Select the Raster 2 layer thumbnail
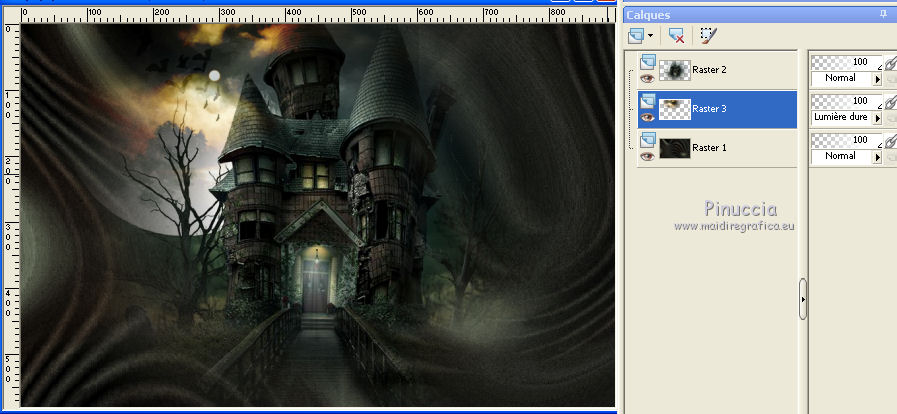This screenshot has height=414, width=897. (x=674, y=70)
